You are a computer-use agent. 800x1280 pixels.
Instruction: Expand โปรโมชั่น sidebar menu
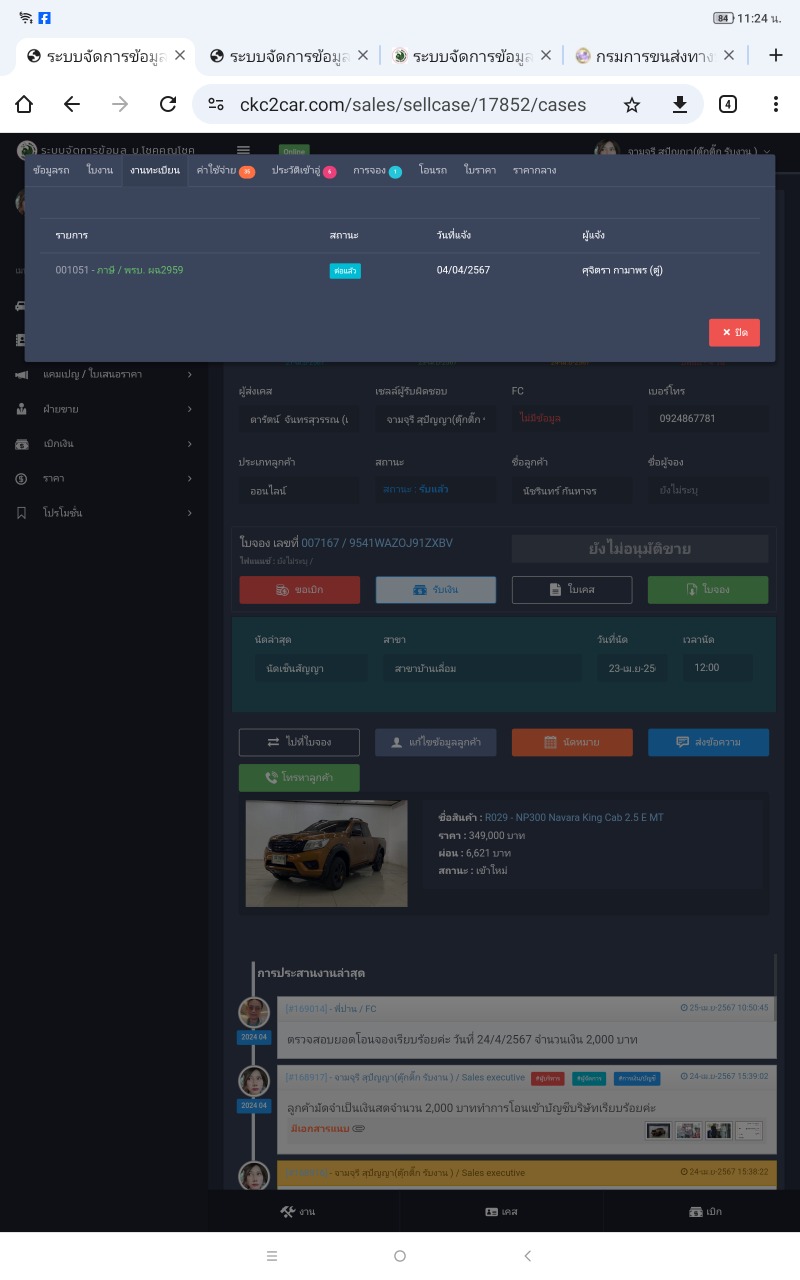pos(104,513)
